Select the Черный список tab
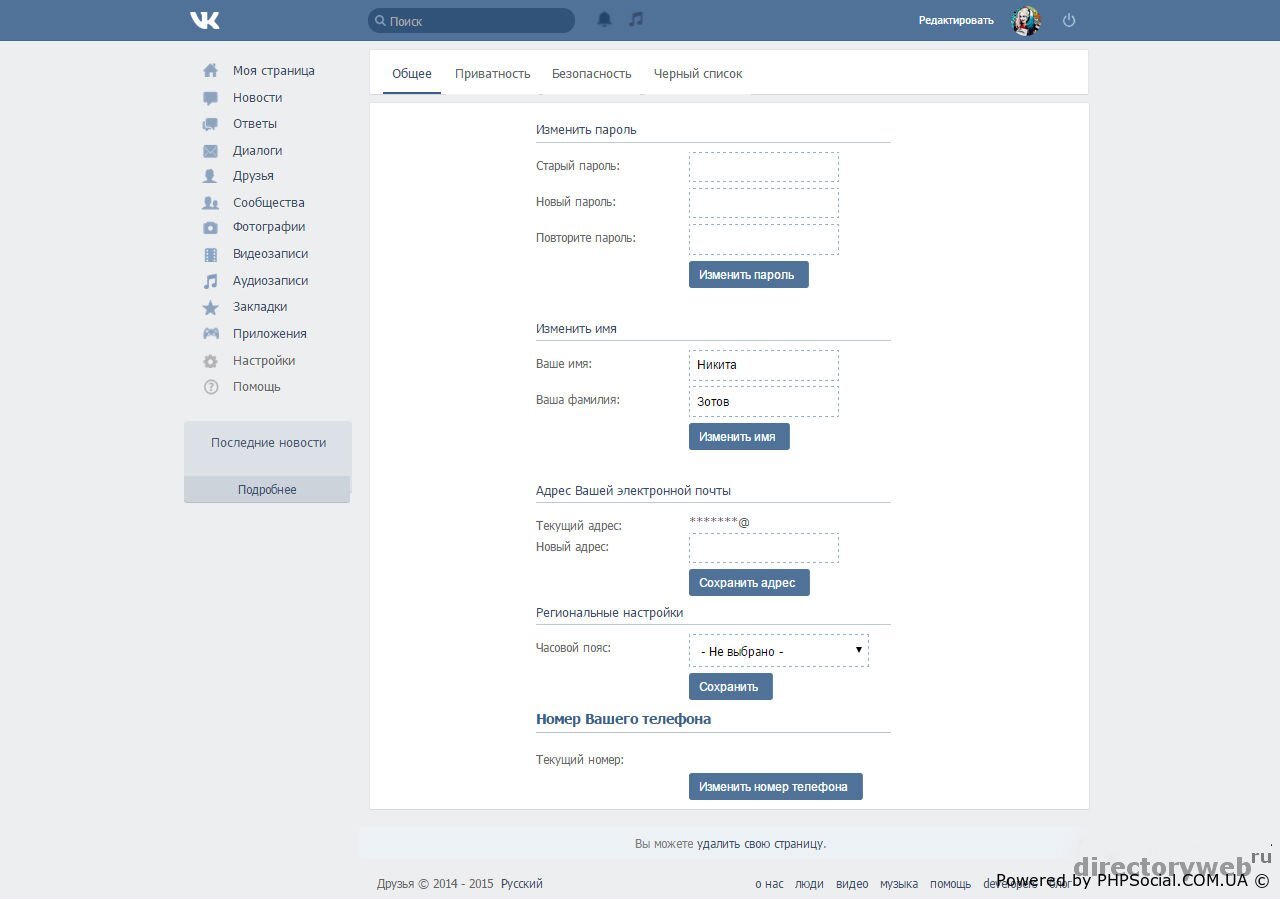 coord(697,74)
